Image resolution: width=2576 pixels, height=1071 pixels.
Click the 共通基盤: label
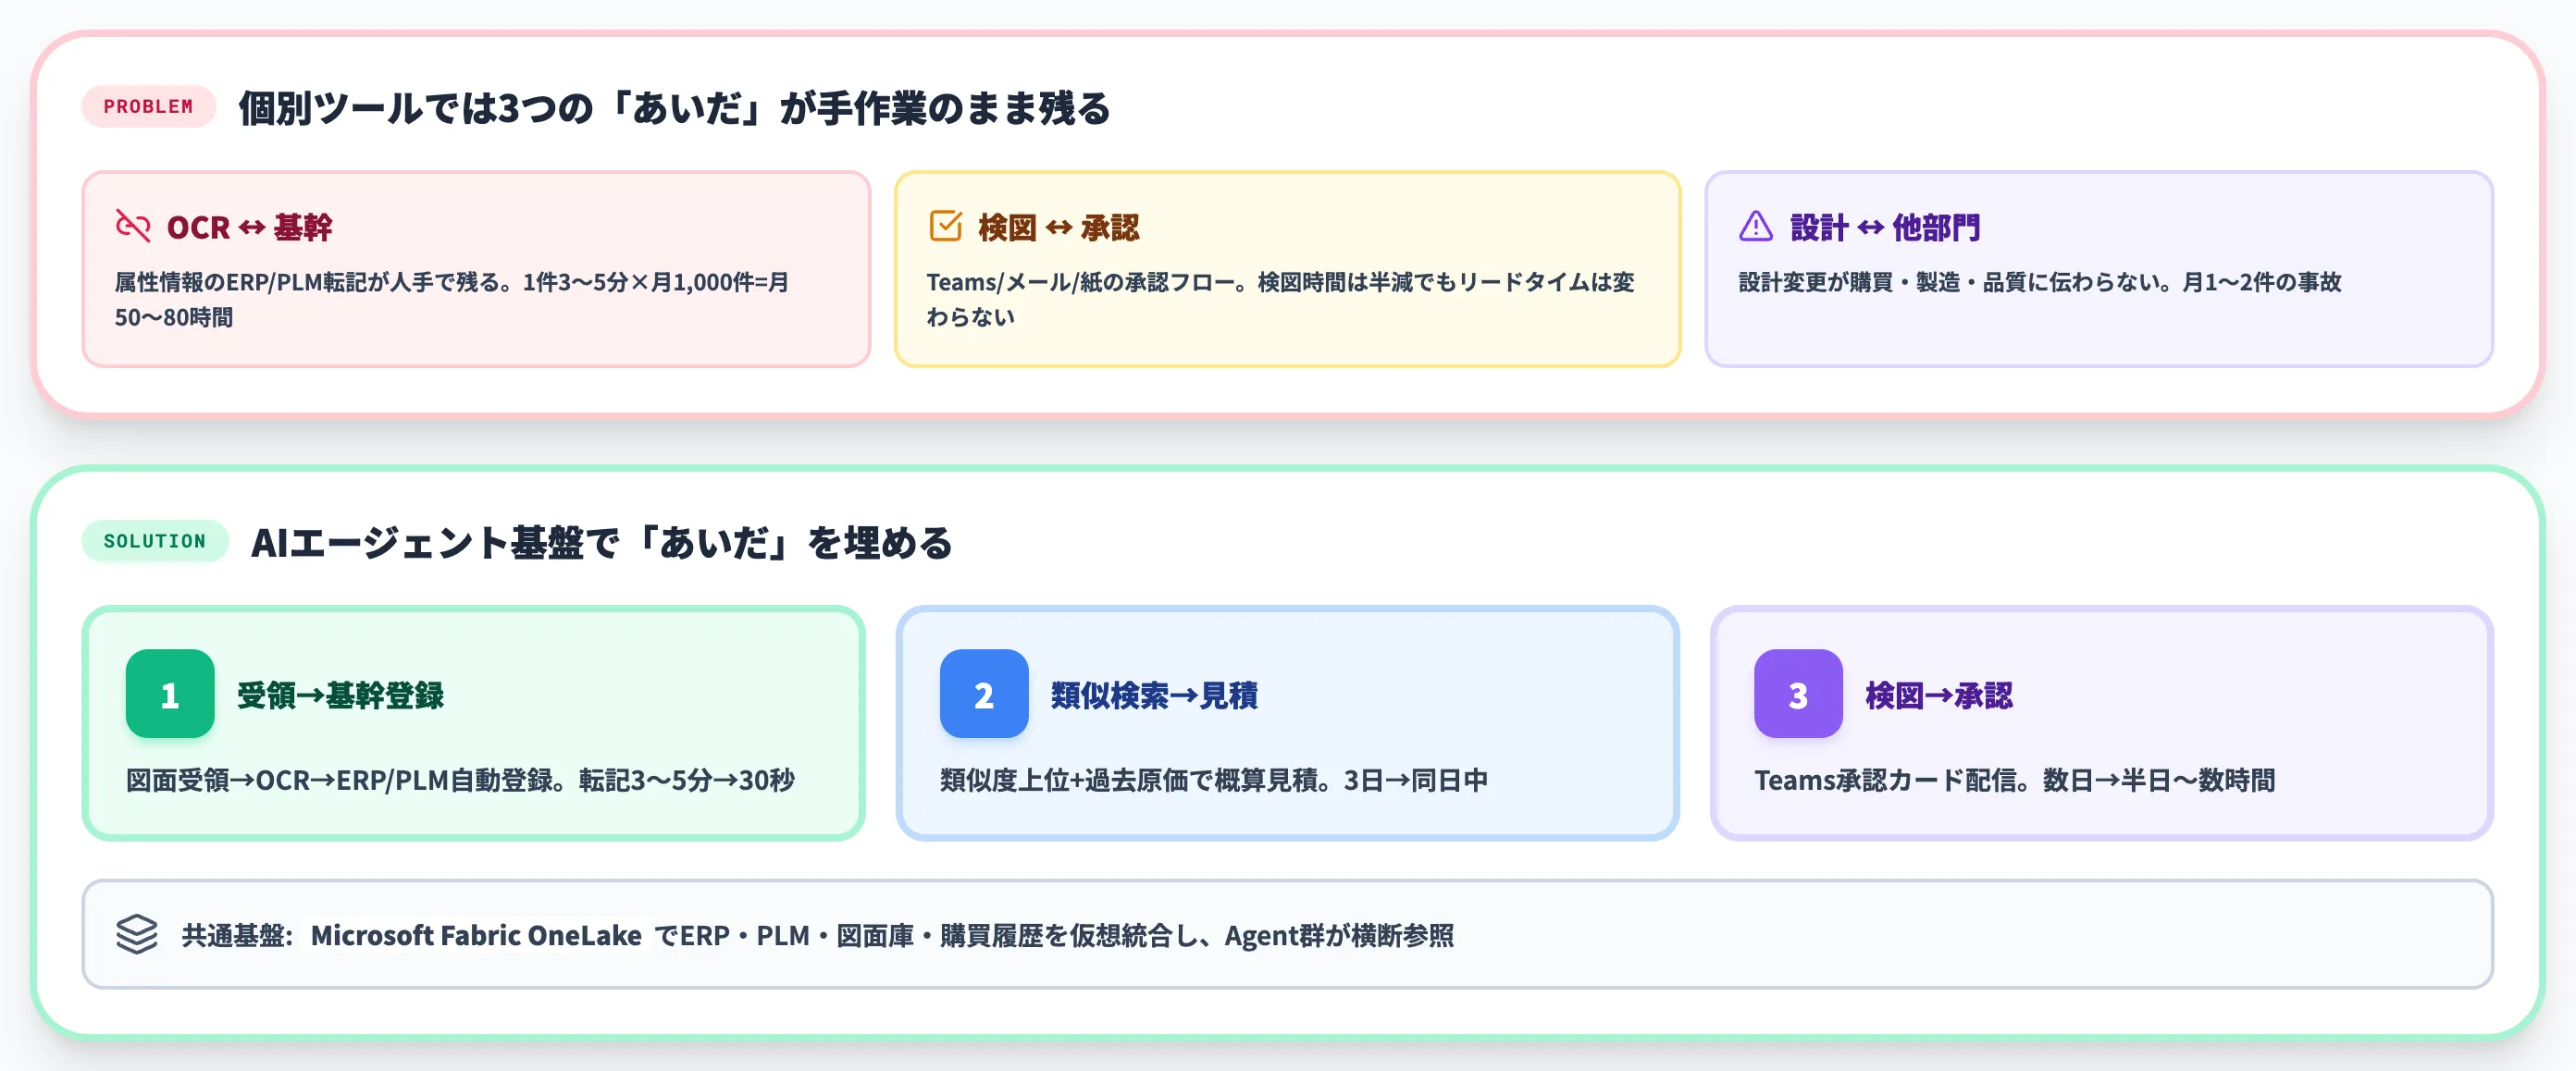[x=237, y=935]
